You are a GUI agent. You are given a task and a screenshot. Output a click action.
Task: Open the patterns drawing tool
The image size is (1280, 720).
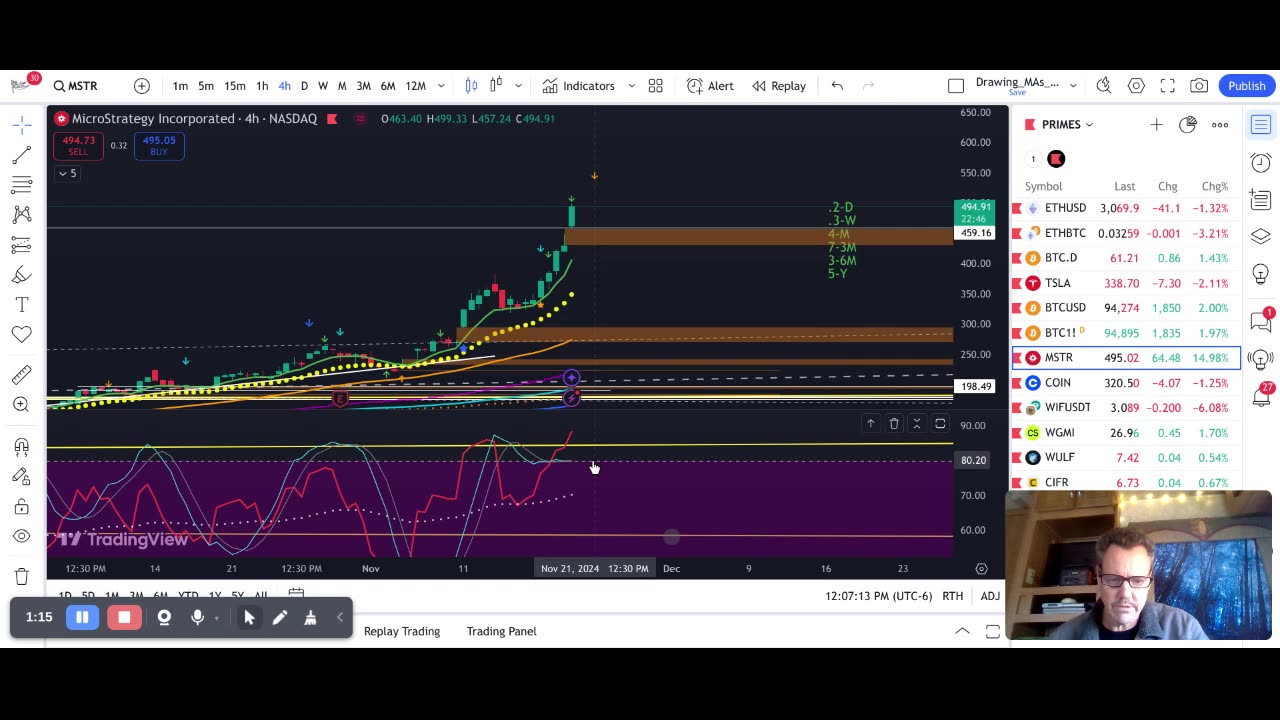tap(21, 215)
